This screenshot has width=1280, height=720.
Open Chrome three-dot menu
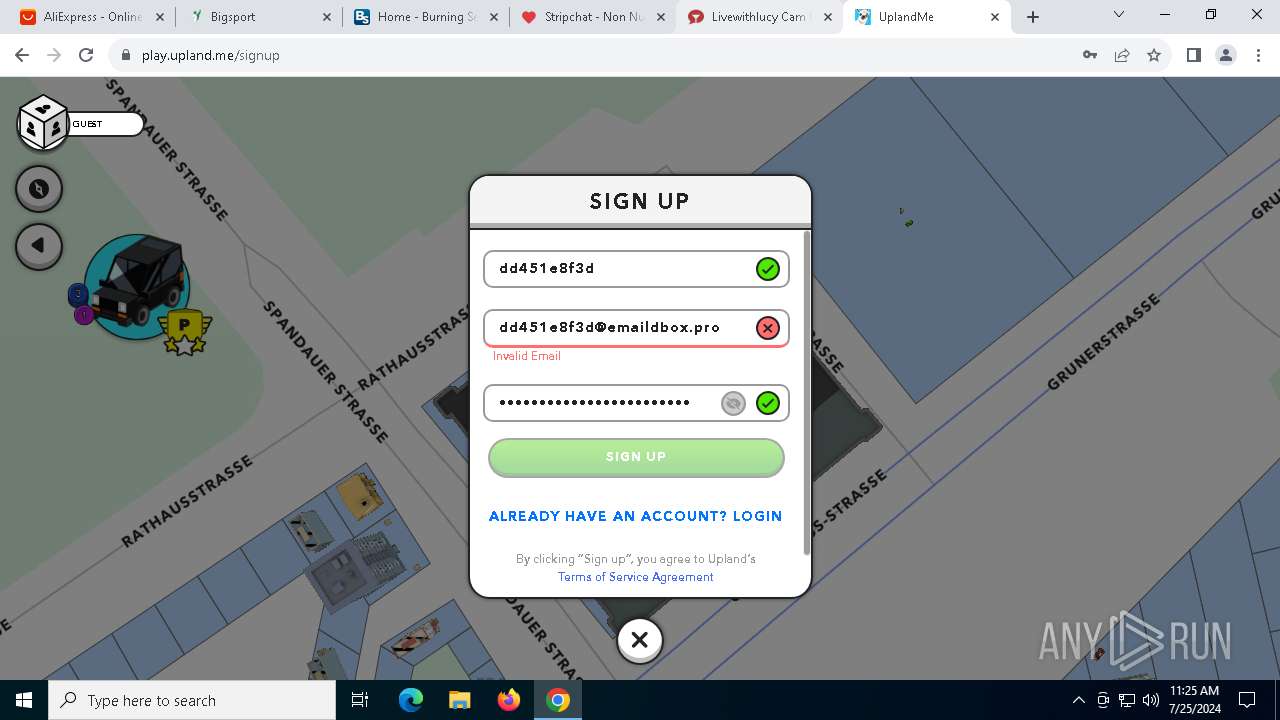pos(1257,55)
